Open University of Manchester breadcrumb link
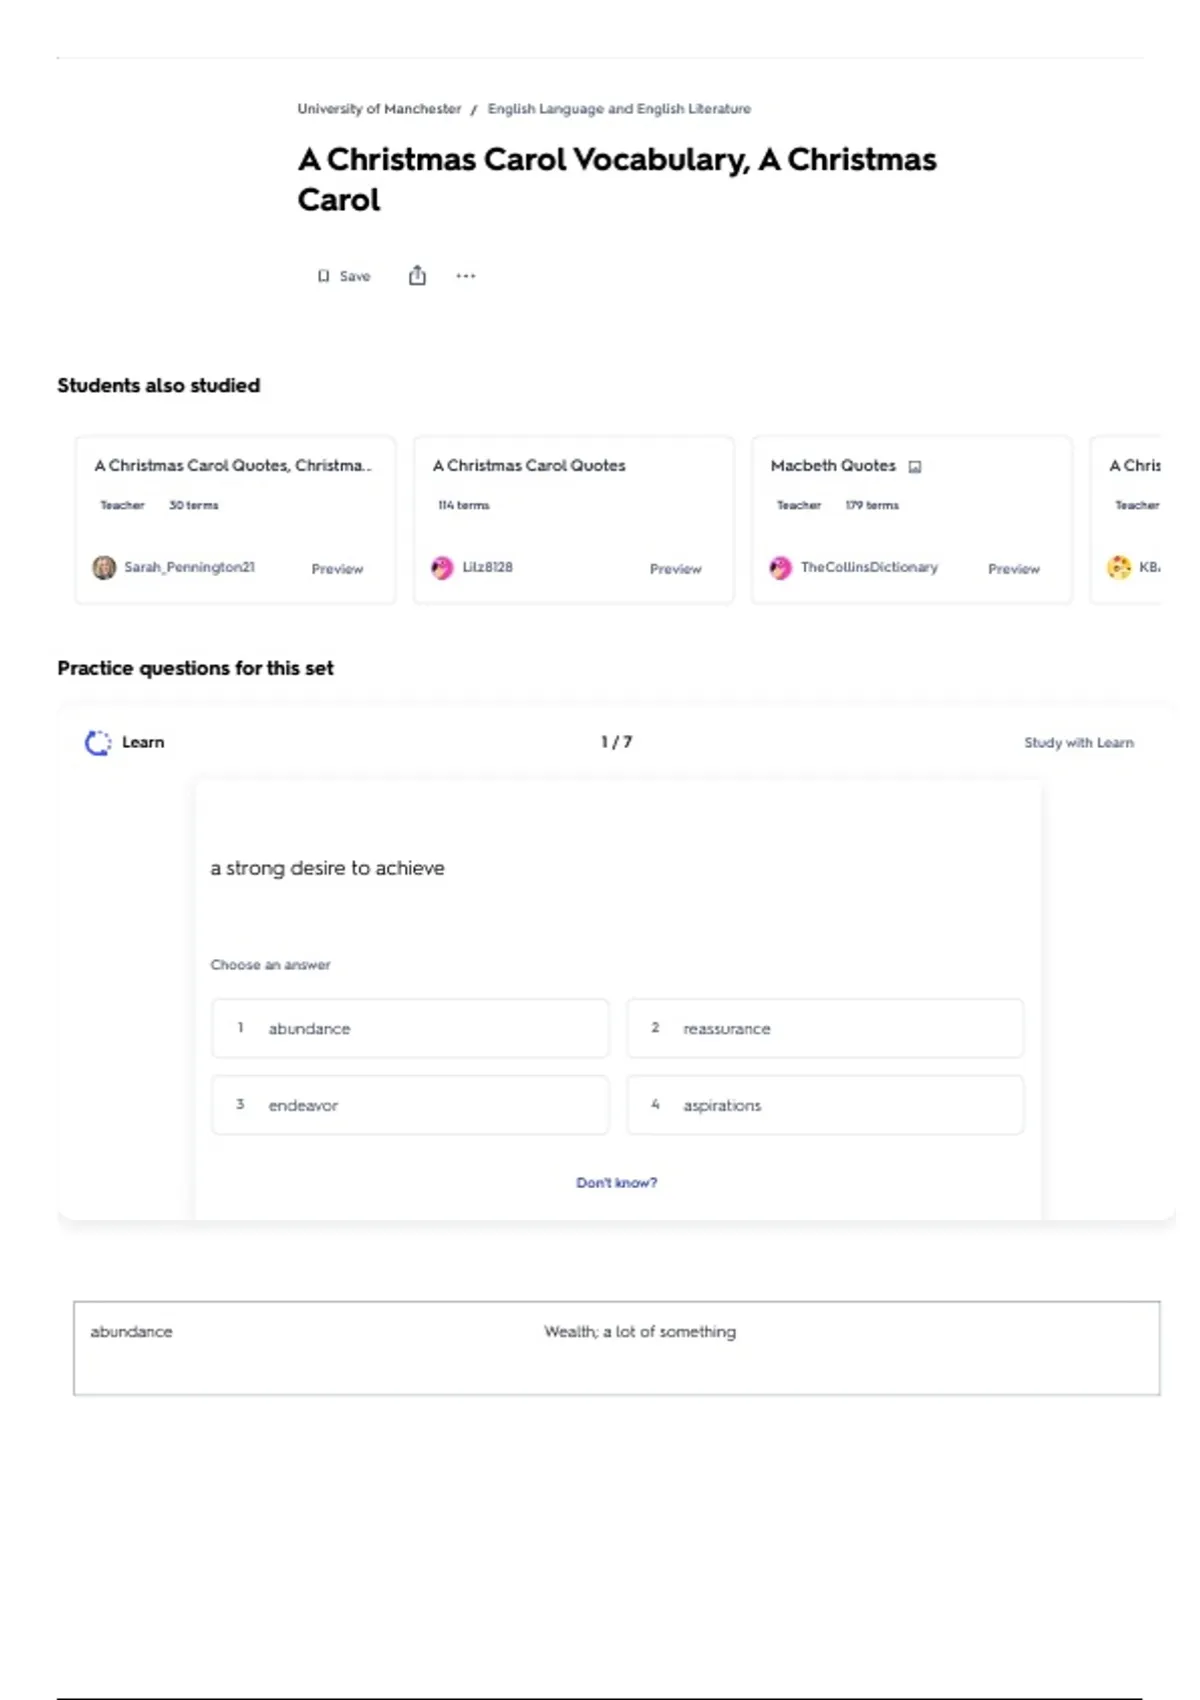 point(379,109)
